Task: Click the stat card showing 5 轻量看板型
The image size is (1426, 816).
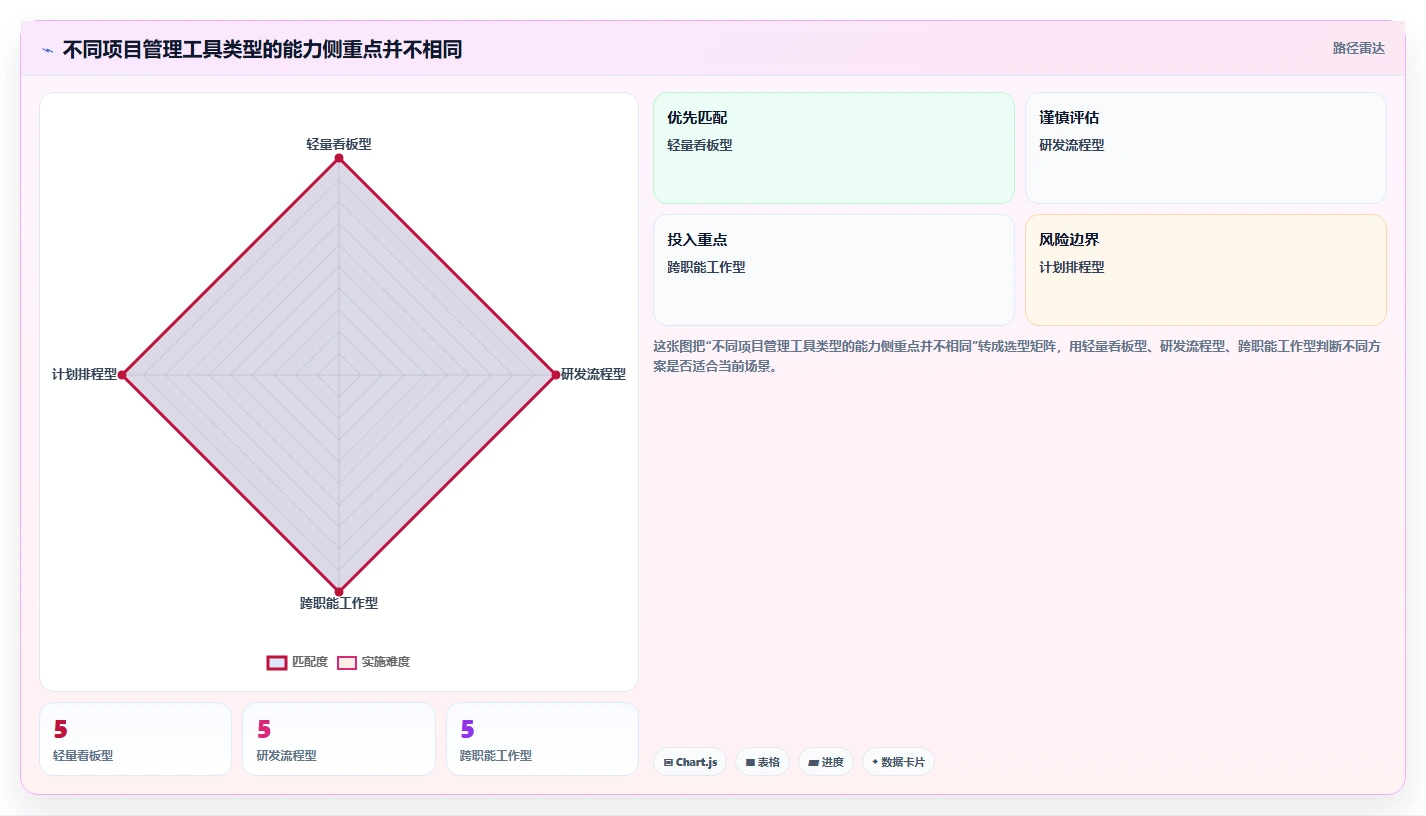Action: [135, 739]
